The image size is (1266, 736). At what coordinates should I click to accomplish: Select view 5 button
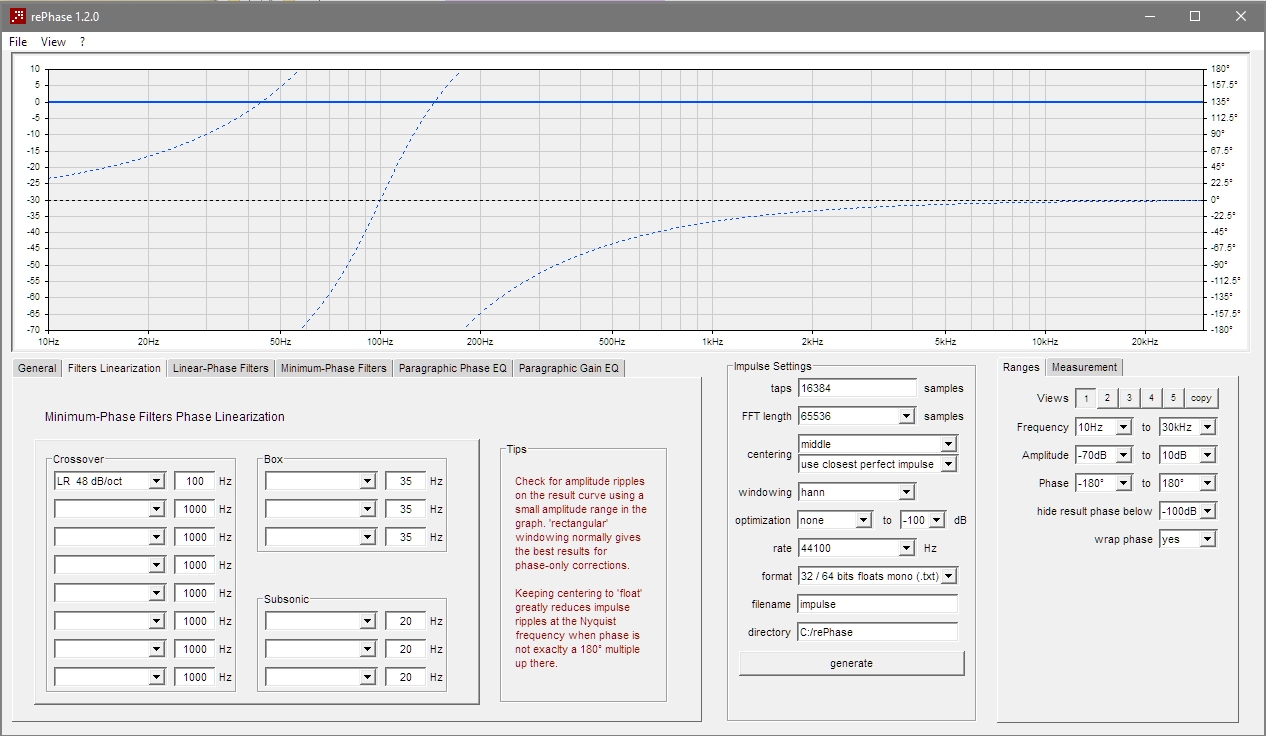click(1173, 398)
